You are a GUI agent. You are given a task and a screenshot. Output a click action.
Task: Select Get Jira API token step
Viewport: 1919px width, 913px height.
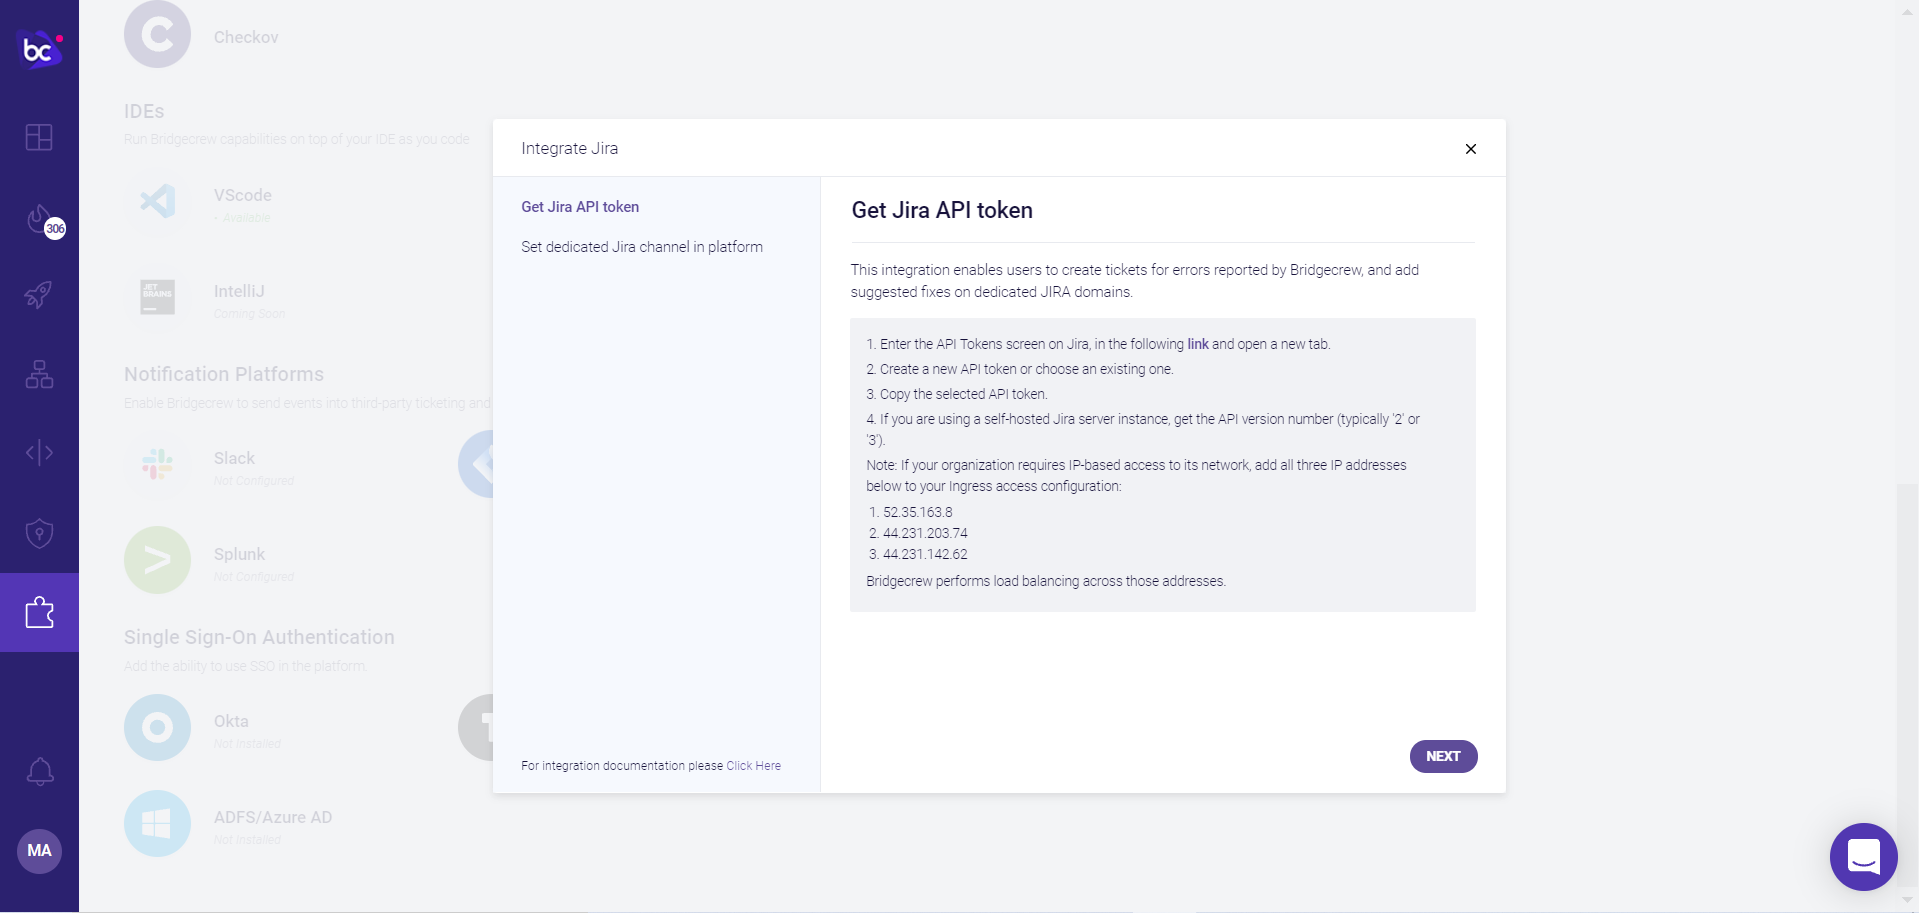pyautogui.click(x=580, y=207)
